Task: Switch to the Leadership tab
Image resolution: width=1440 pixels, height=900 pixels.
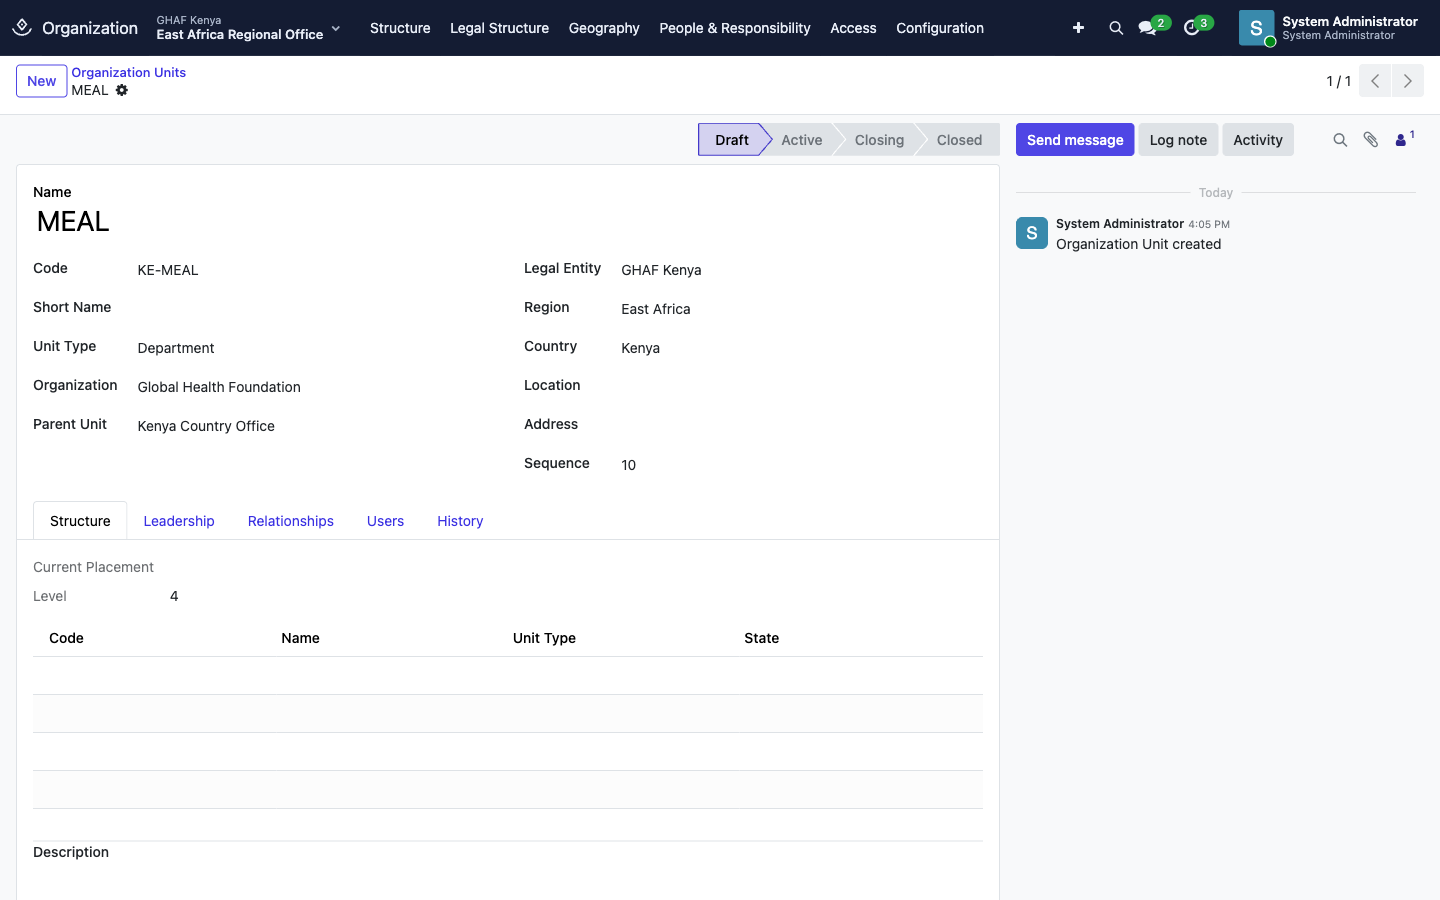Action: (179, 521)
